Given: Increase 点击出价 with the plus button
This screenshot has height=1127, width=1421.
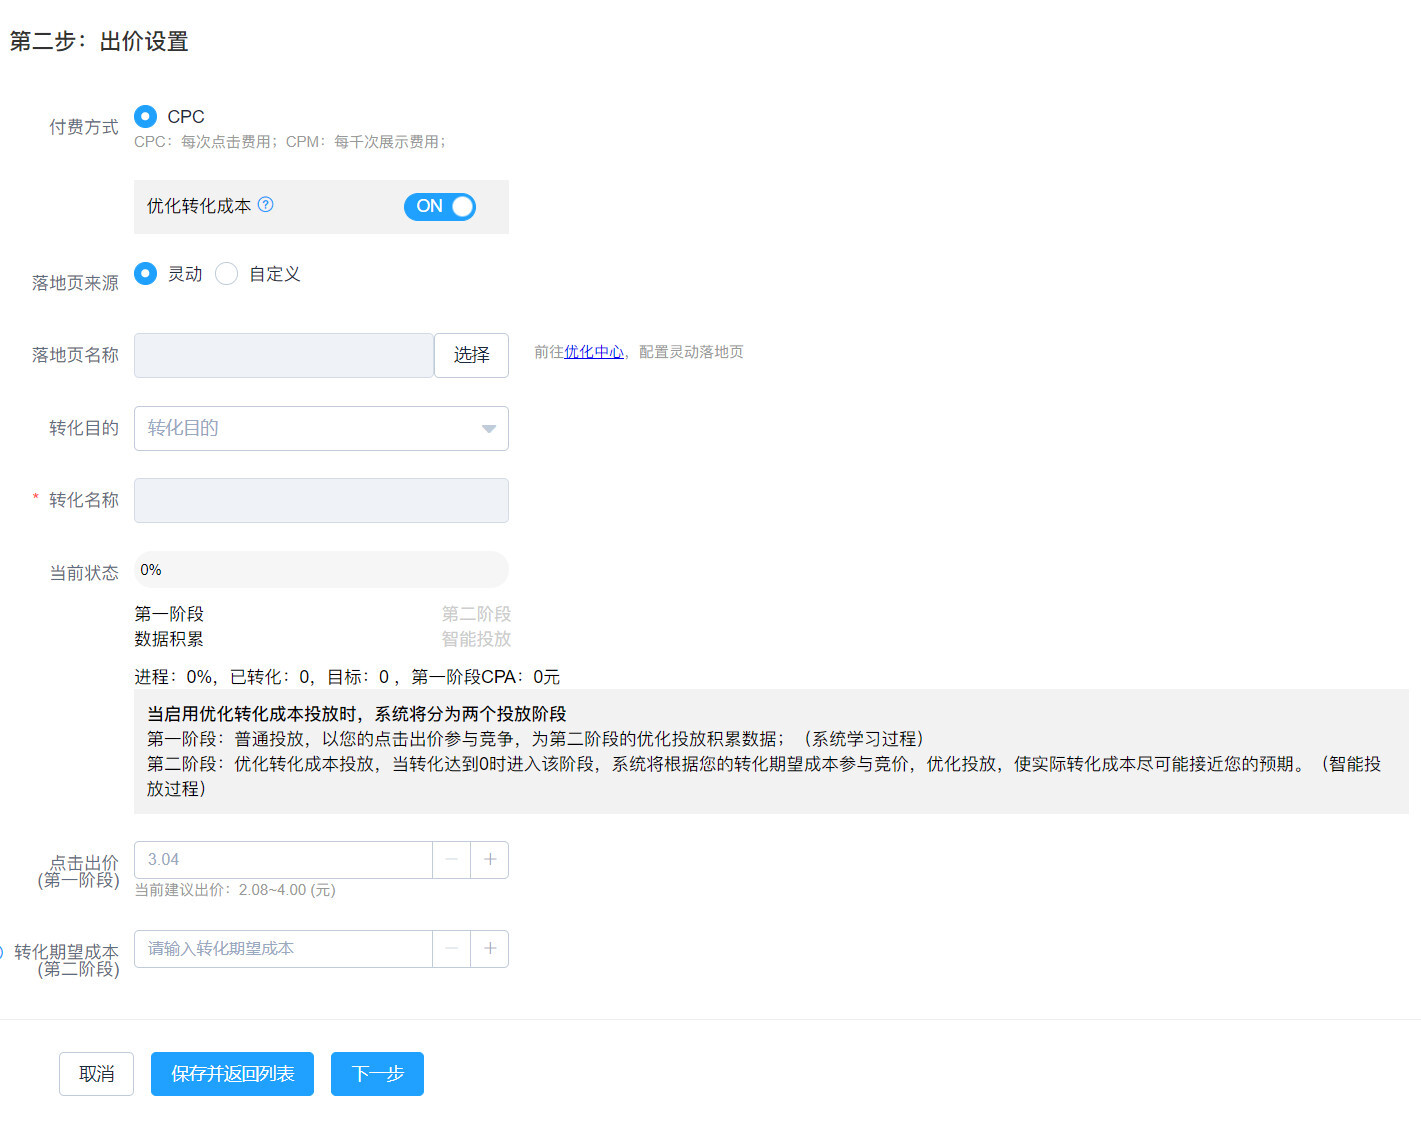Looking at the screenshot, I should click(x=490, y=860).
